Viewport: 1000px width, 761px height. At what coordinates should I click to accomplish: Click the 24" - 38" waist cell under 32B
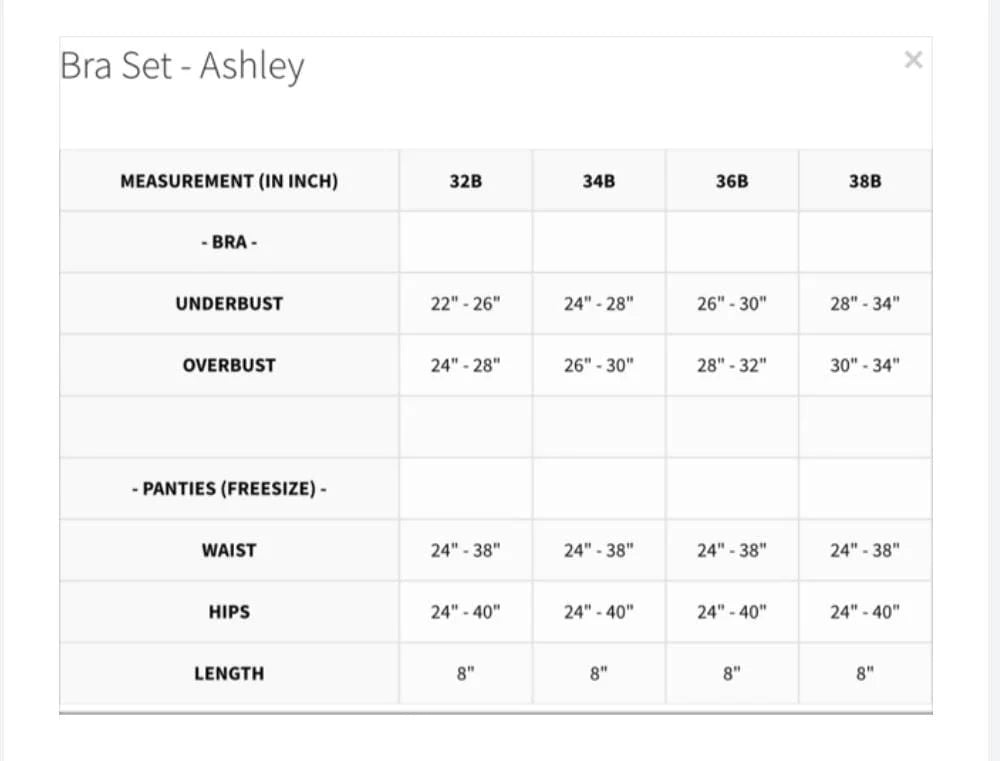click(464, 550)
